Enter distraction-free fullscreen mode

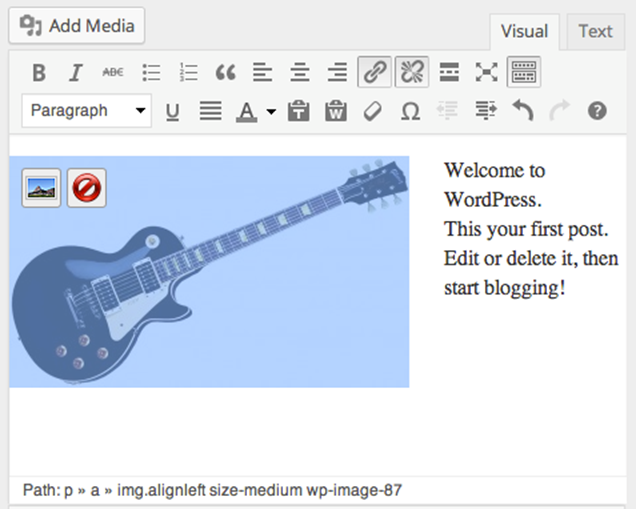[486, 73]
